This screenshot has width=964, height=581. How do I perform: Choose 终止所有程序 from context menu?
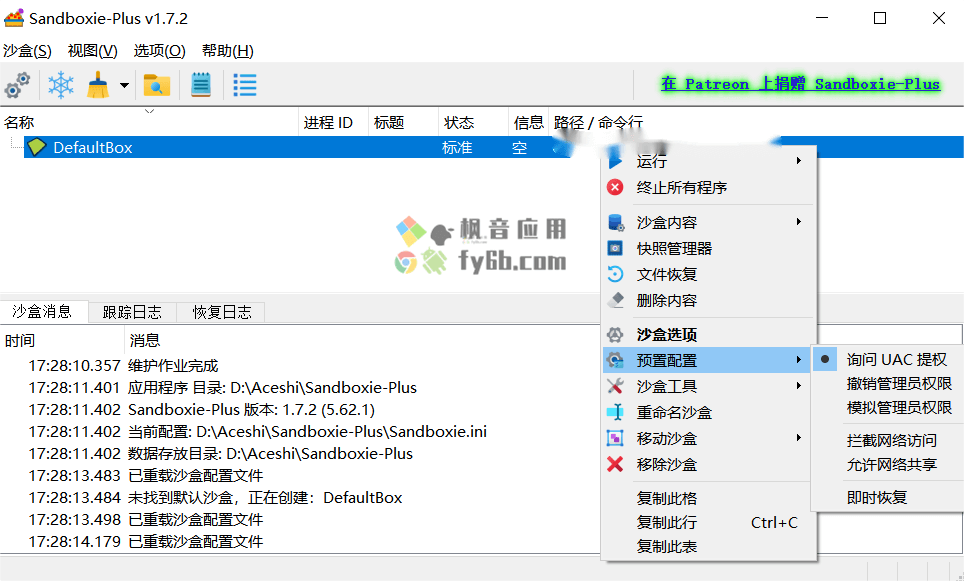[x=709, y=188]
